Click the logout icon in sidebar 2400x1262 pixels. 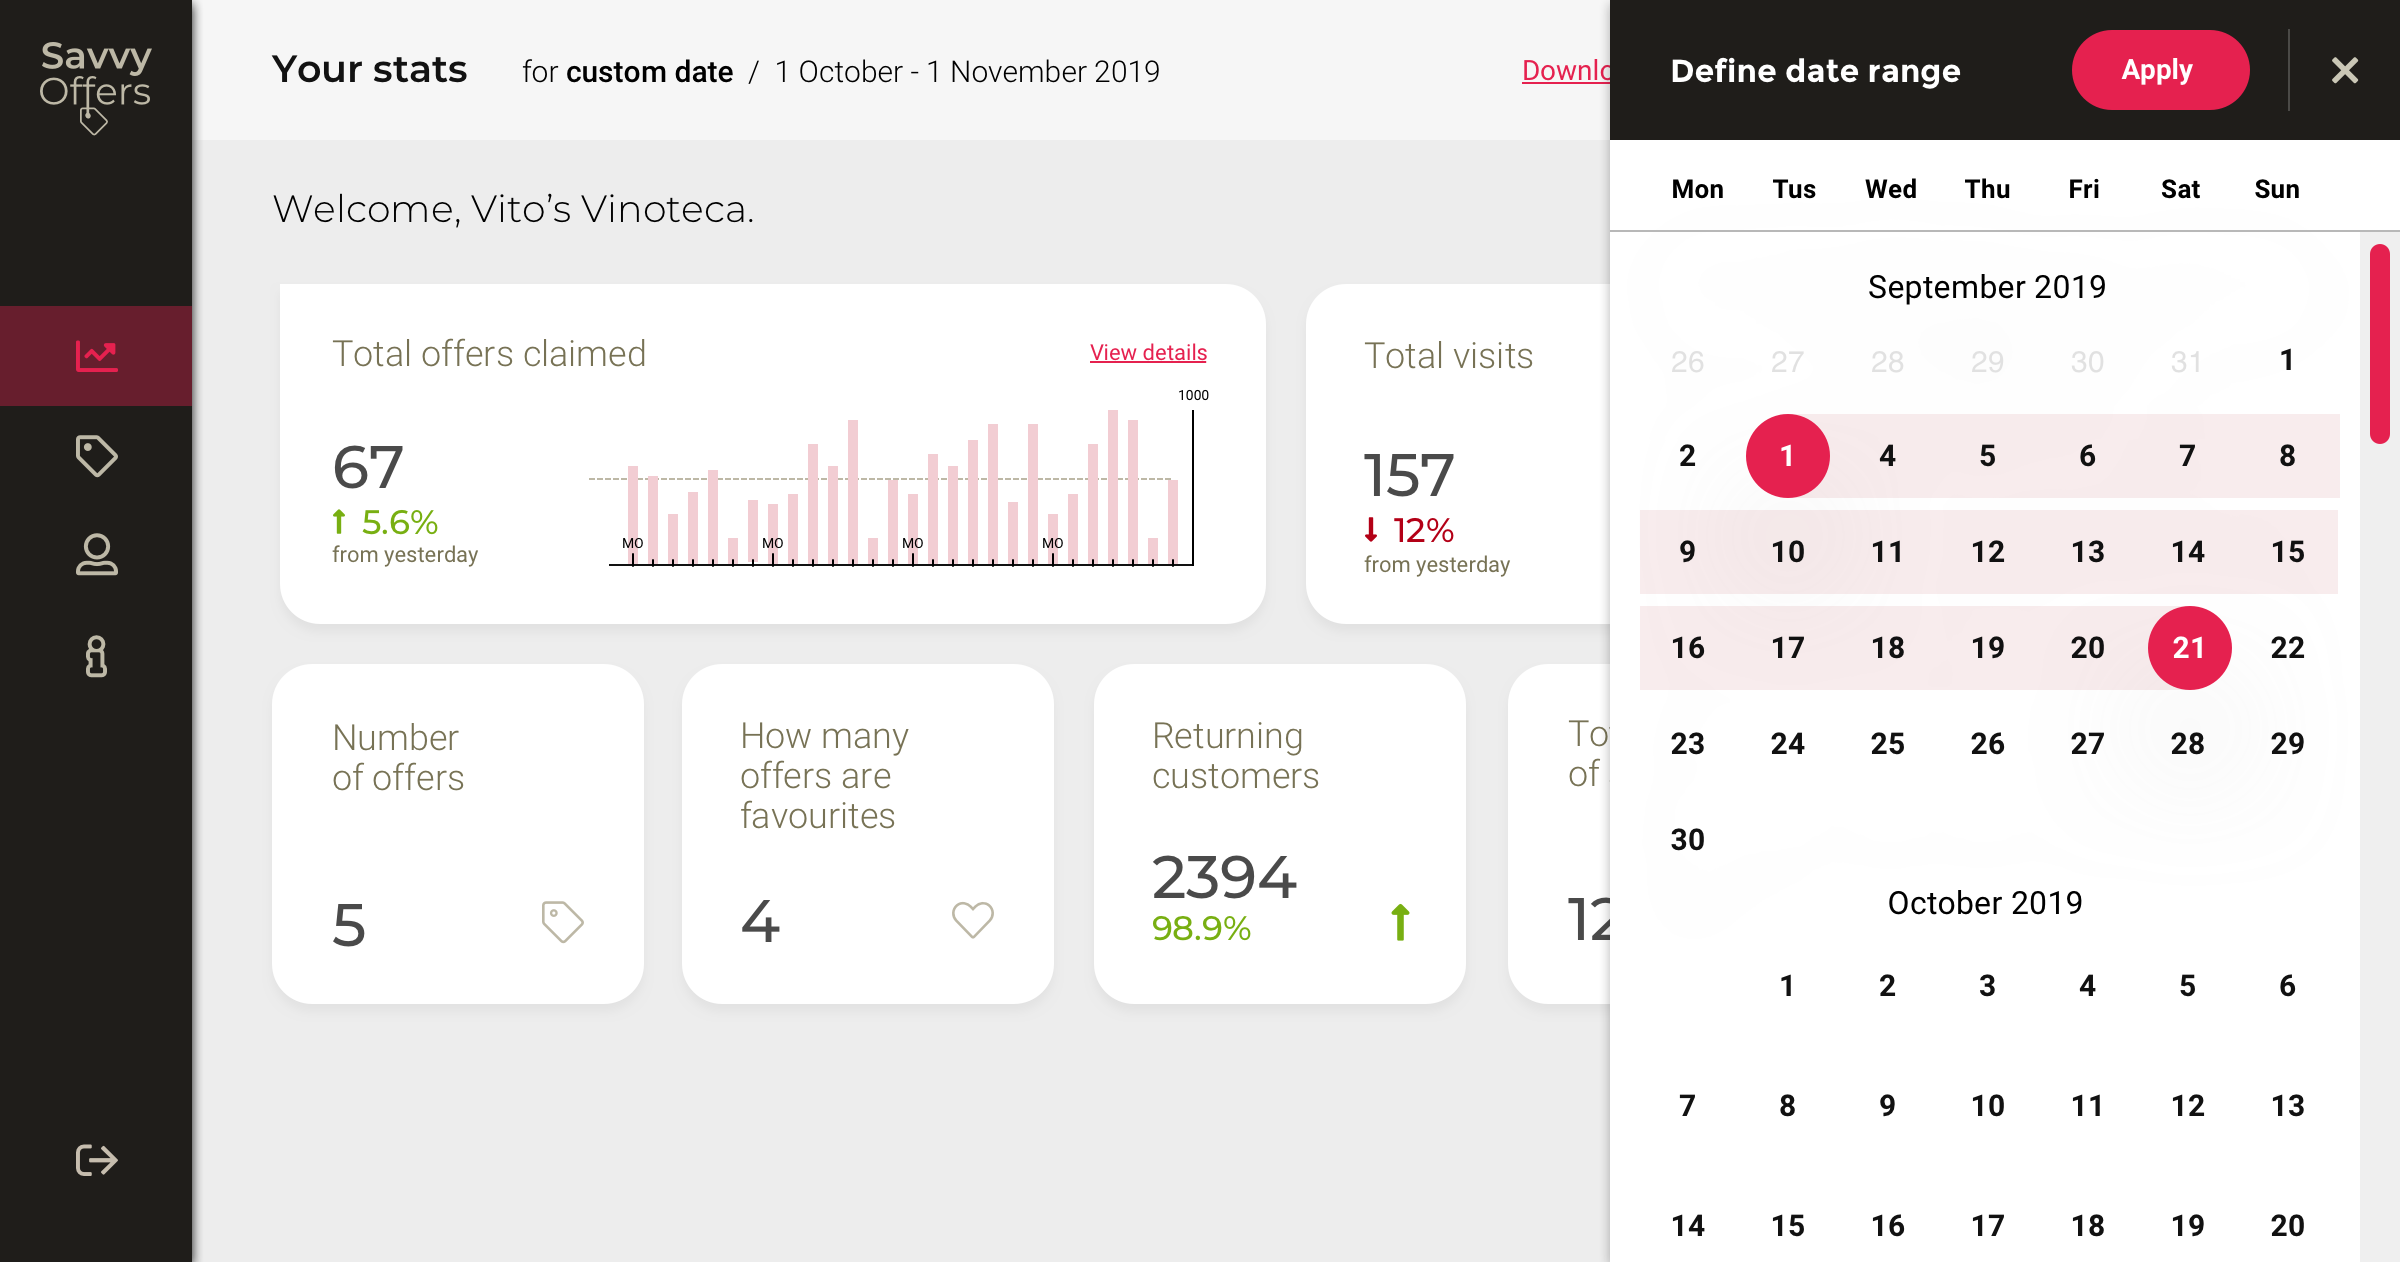[x=96, y=1160]
